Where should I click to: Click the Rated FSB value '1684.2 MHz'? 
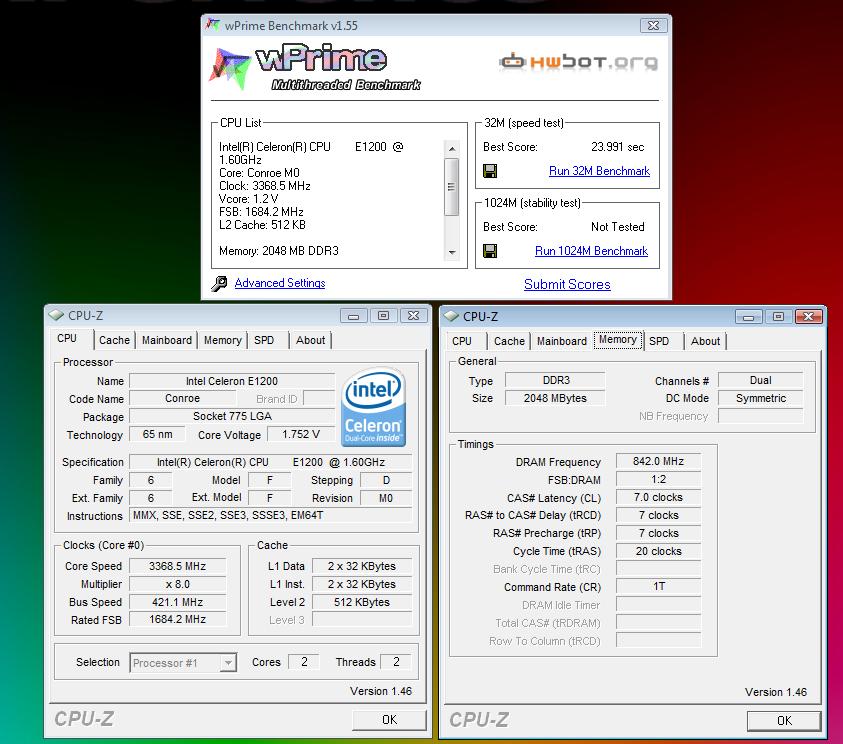coord(177,619)
